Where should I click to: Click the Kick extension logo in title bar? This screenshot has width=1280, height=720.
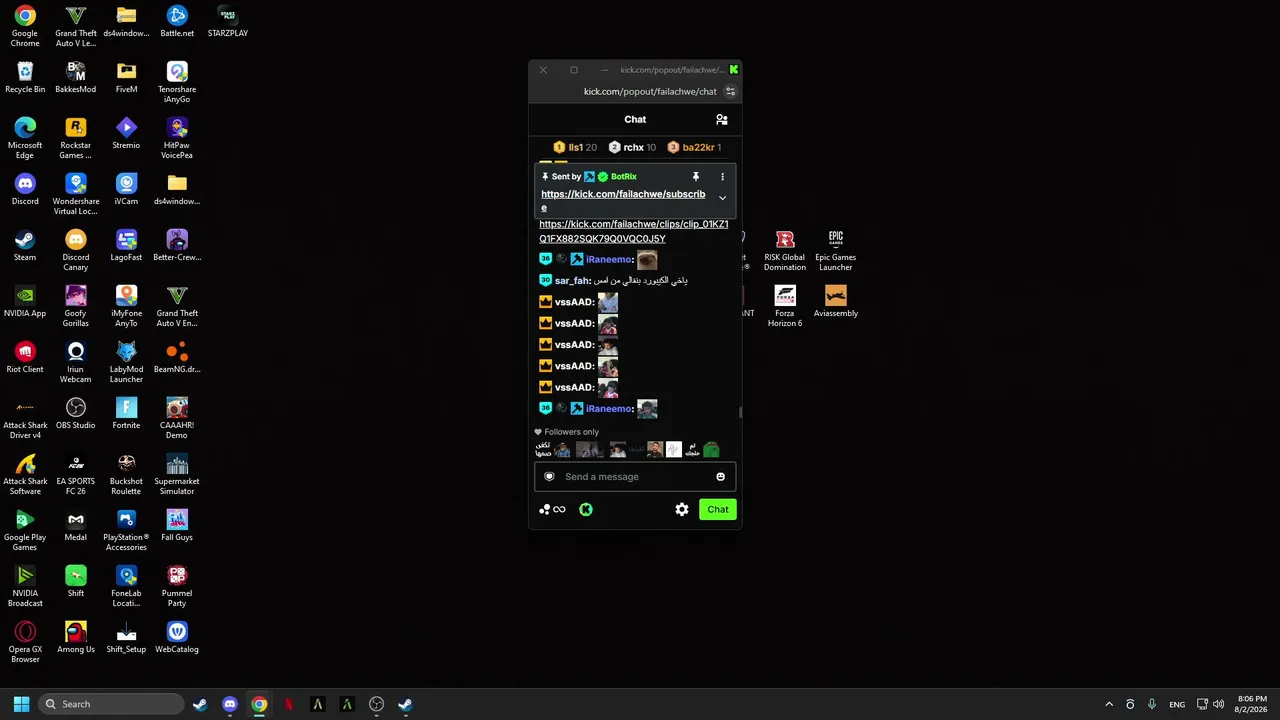coord(734,70)
